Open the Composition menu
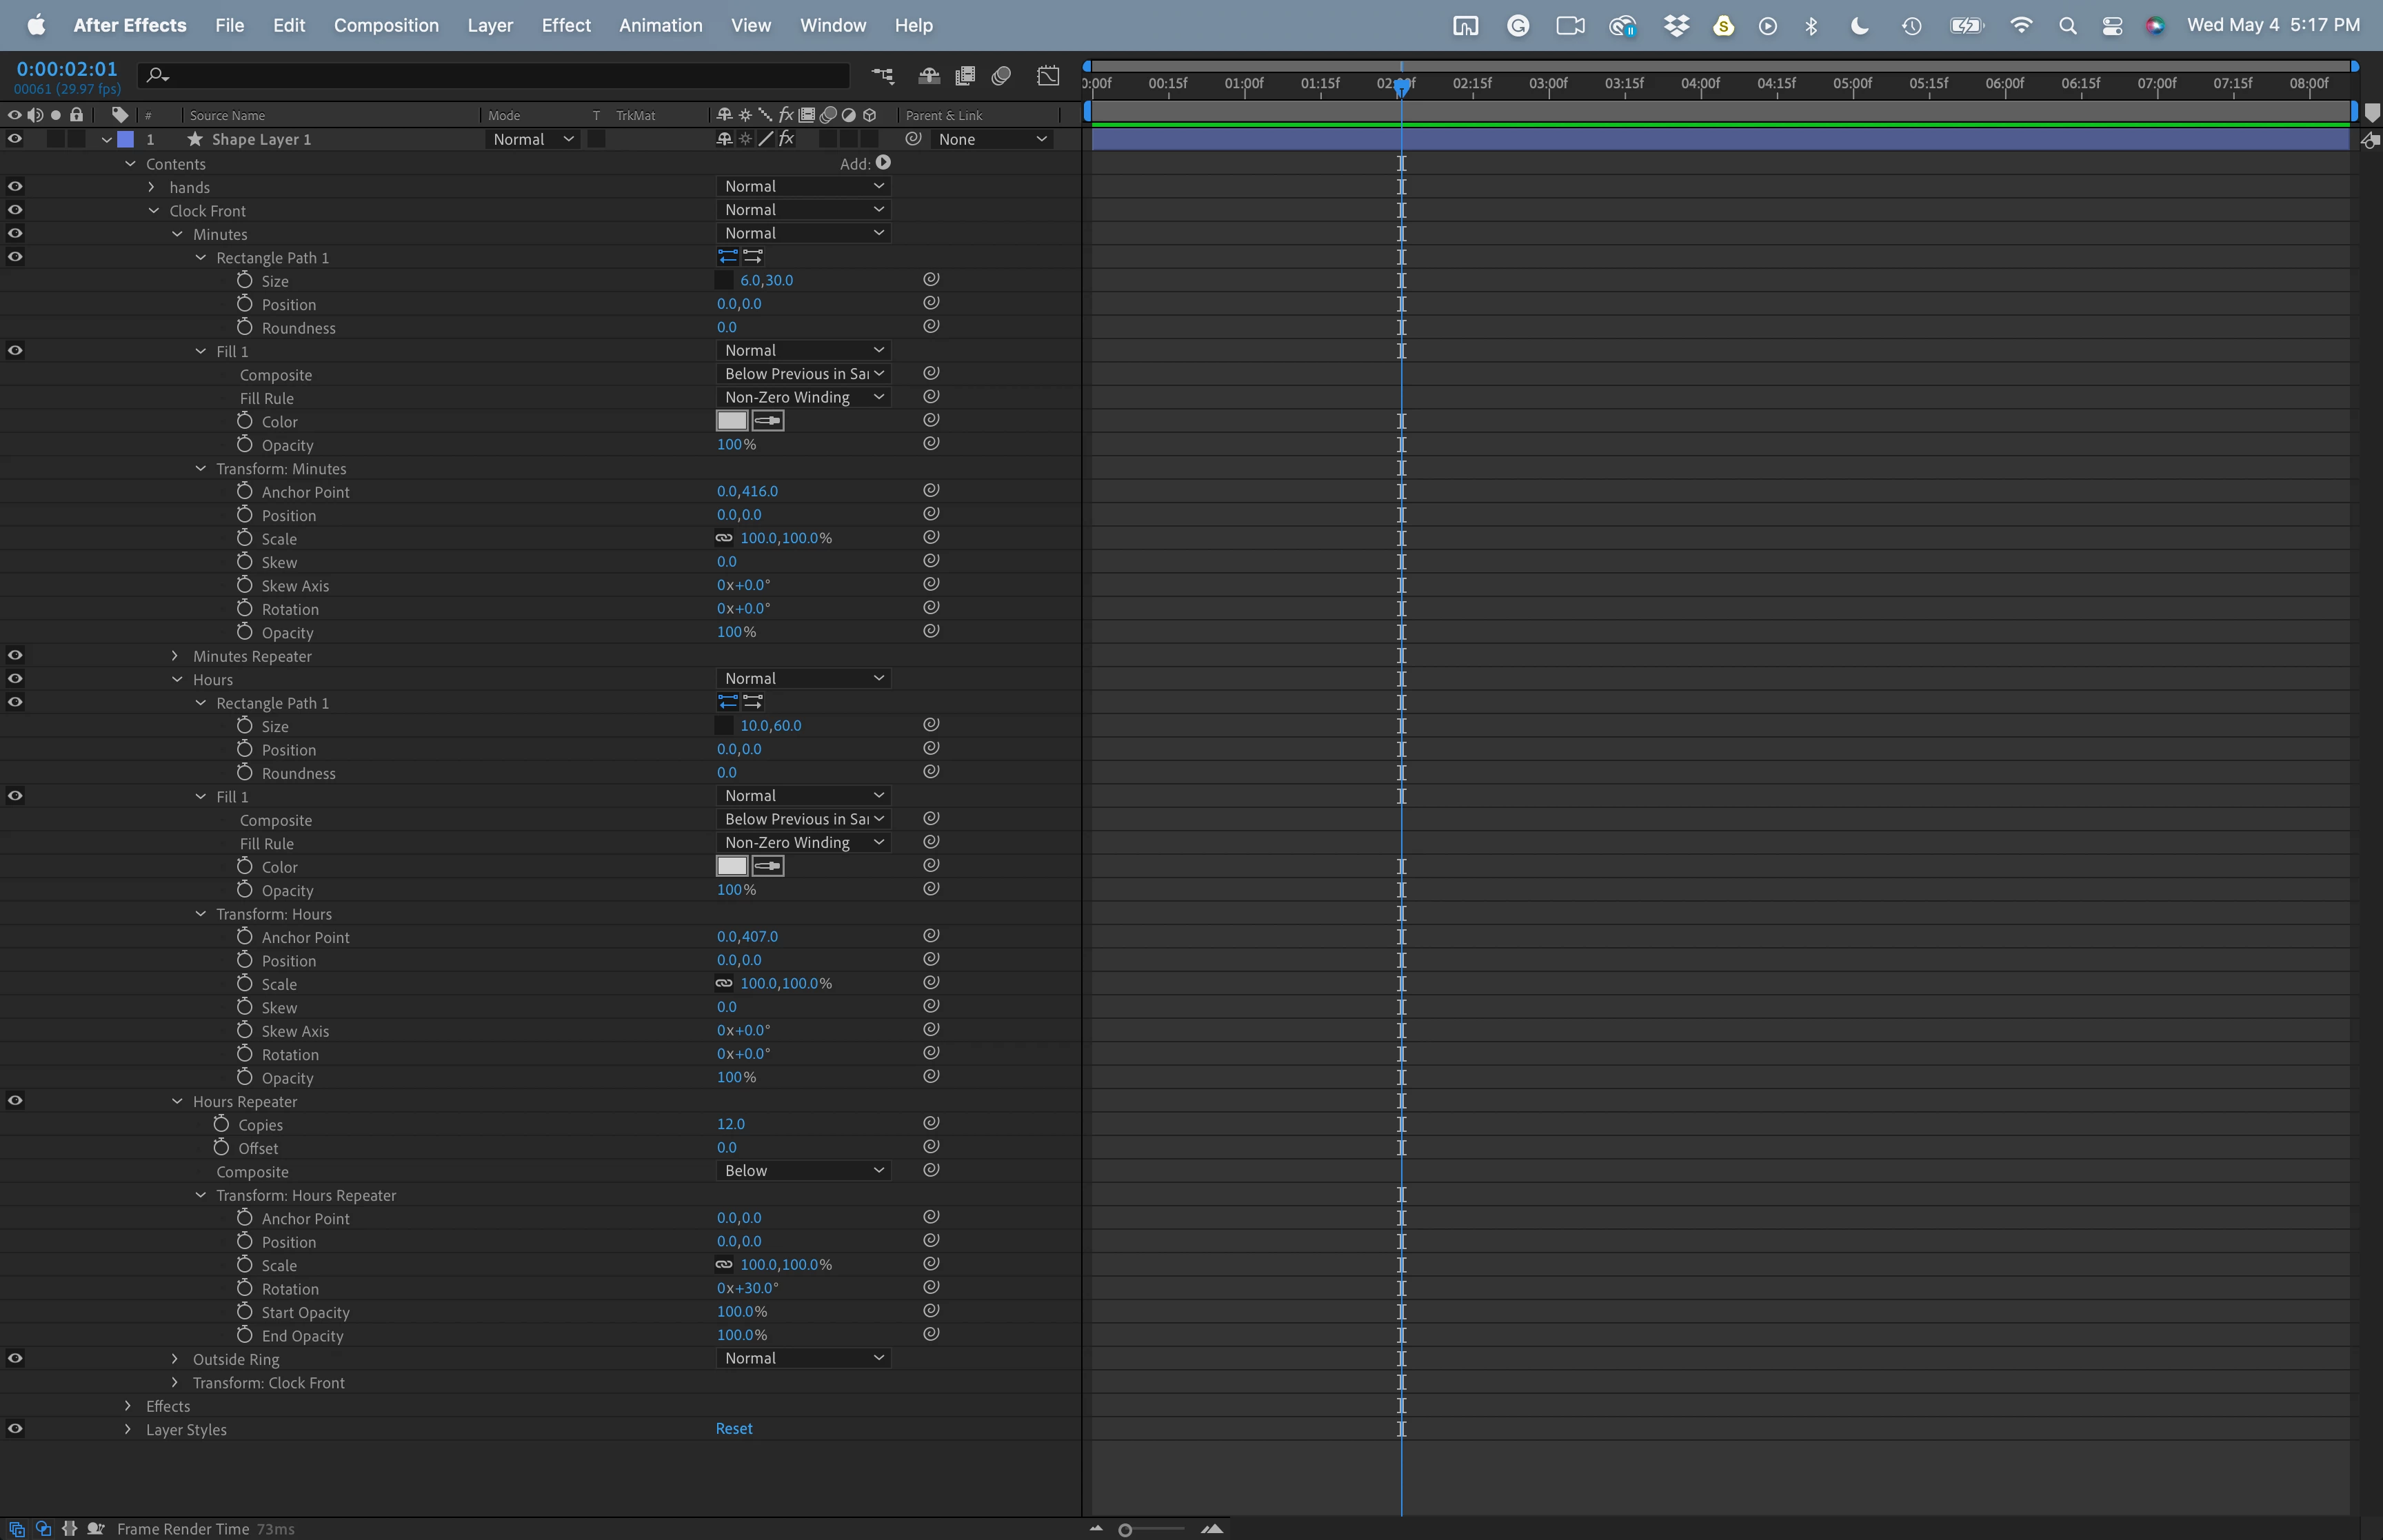The height and width of the screenshot is (1540, 2383). point(386,25)
